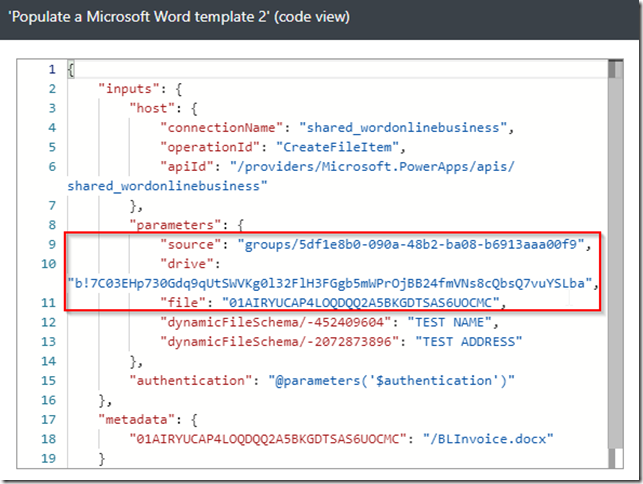This screenshot has height=484, width=643.
Task: Click the "file" key on line 11
Action: tap(183, 303)
